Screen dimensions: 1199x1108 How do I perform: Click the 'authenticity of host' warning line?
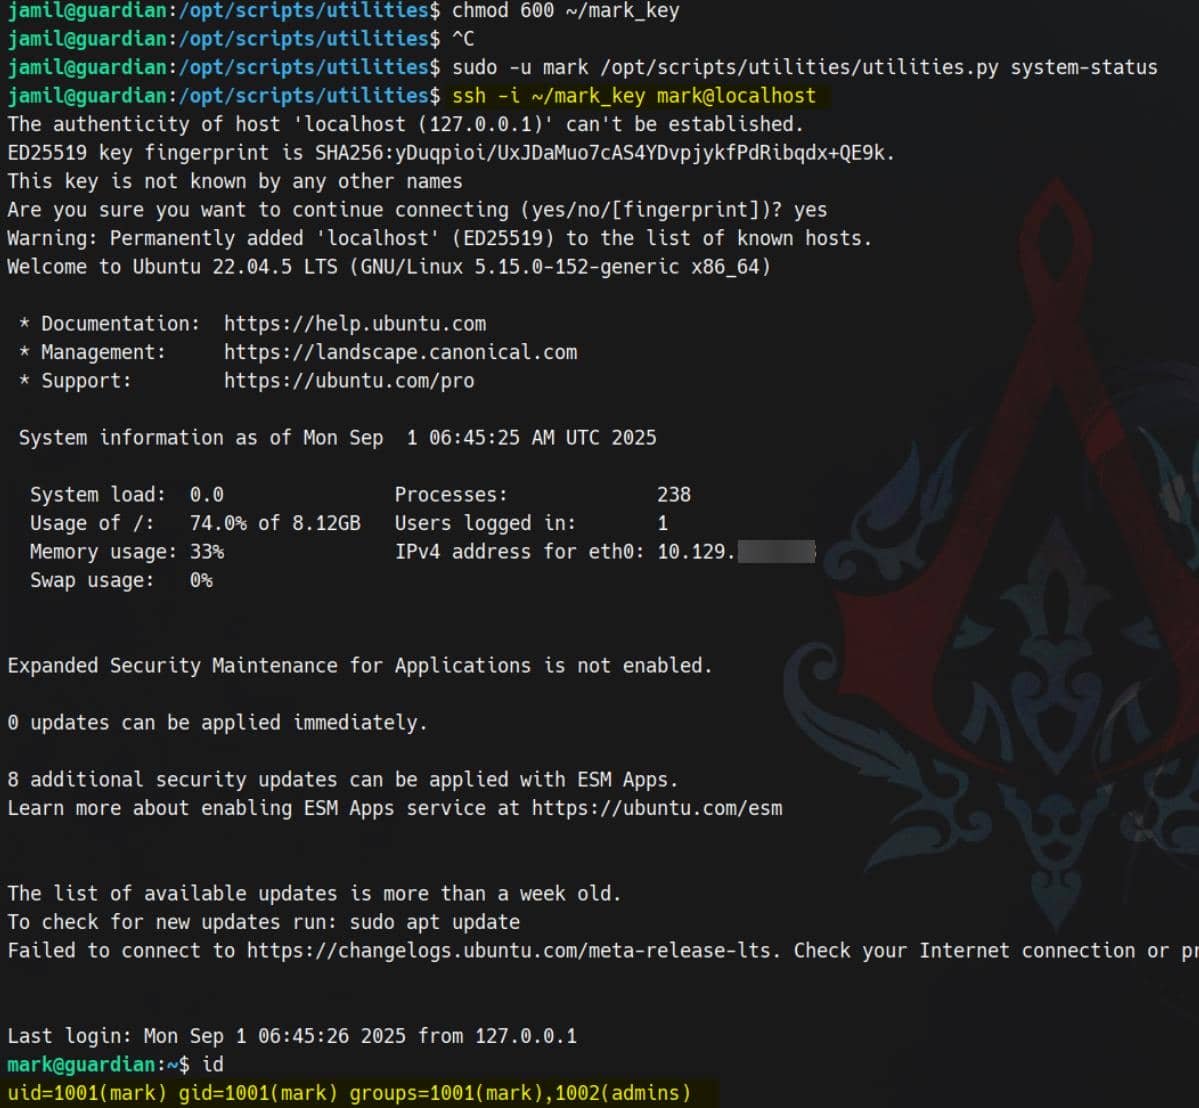click(405, 124)
